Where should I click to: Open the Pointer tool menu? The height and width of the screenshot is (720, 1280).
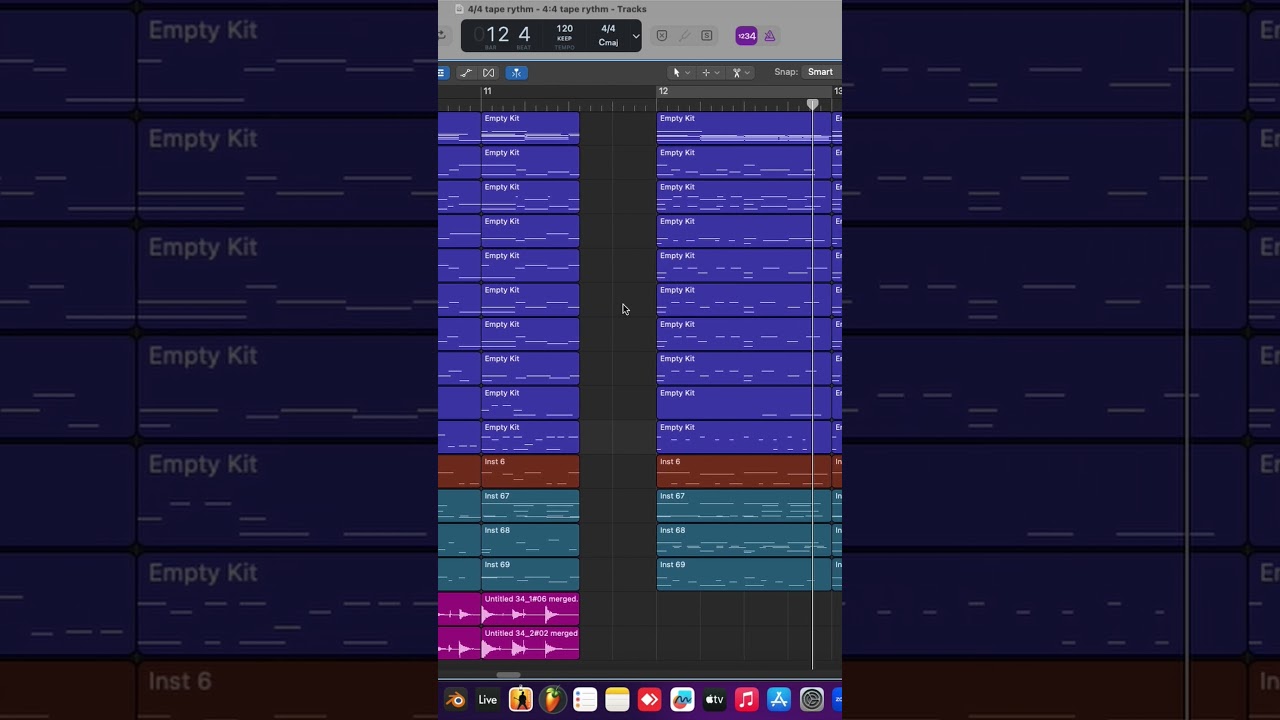click(680, 73)
